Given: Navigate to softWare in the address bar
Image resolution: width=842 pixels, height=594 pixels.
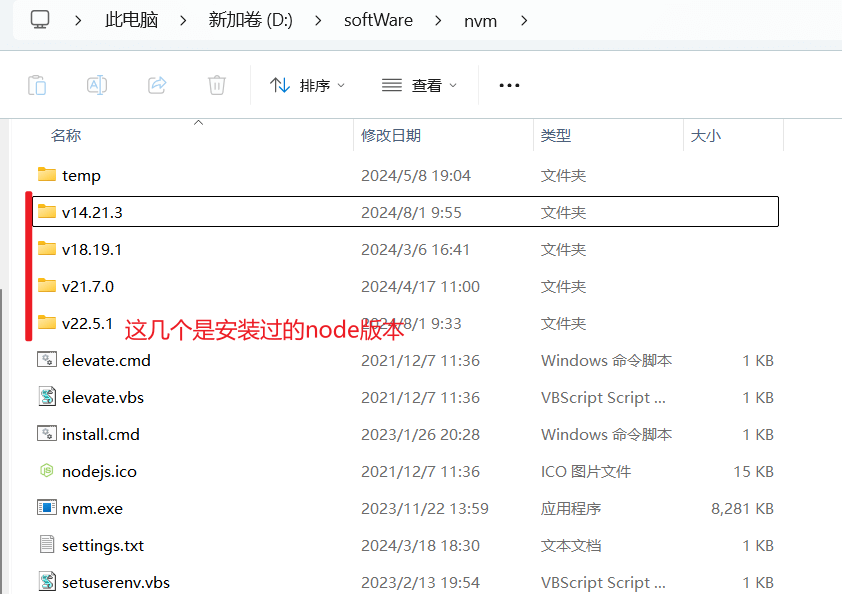Looking at the screenshot, I should 378,20.
